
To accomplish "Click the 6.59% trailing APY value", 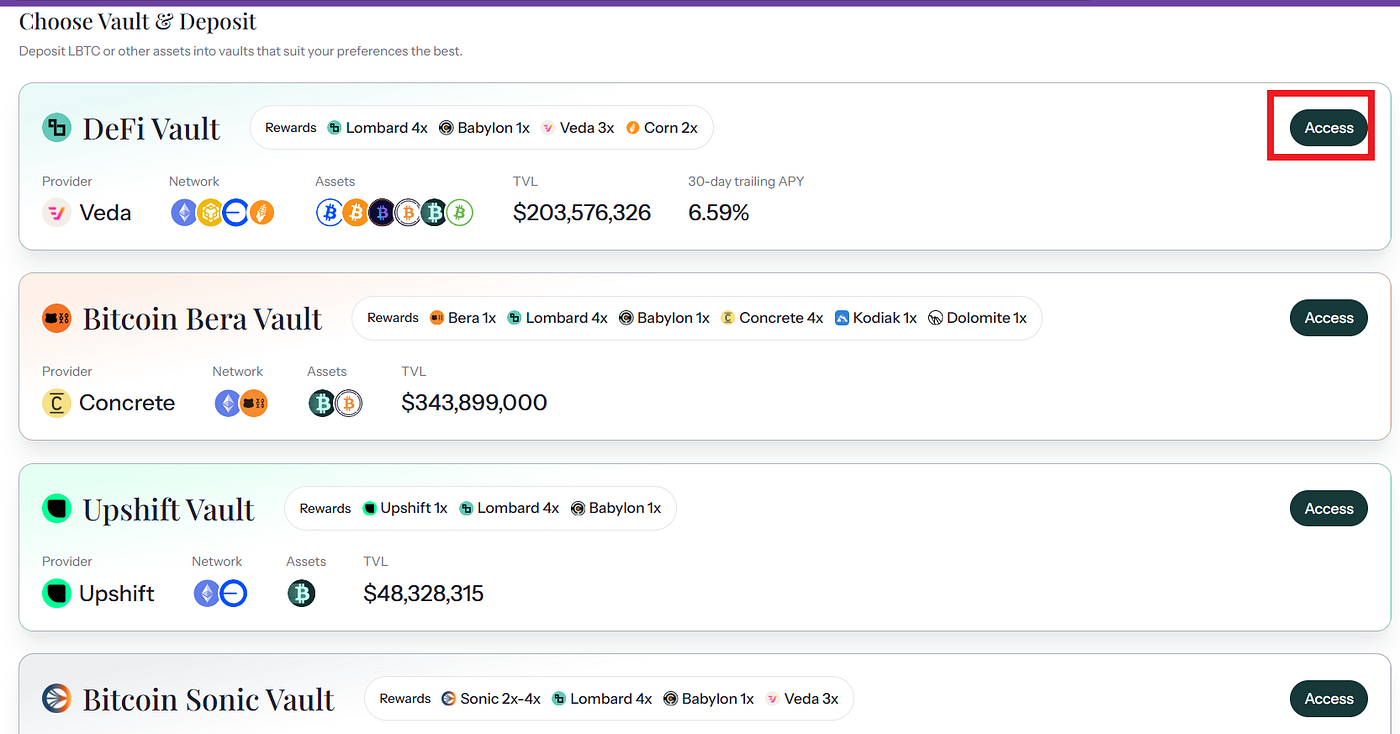I will coord(719,213).
